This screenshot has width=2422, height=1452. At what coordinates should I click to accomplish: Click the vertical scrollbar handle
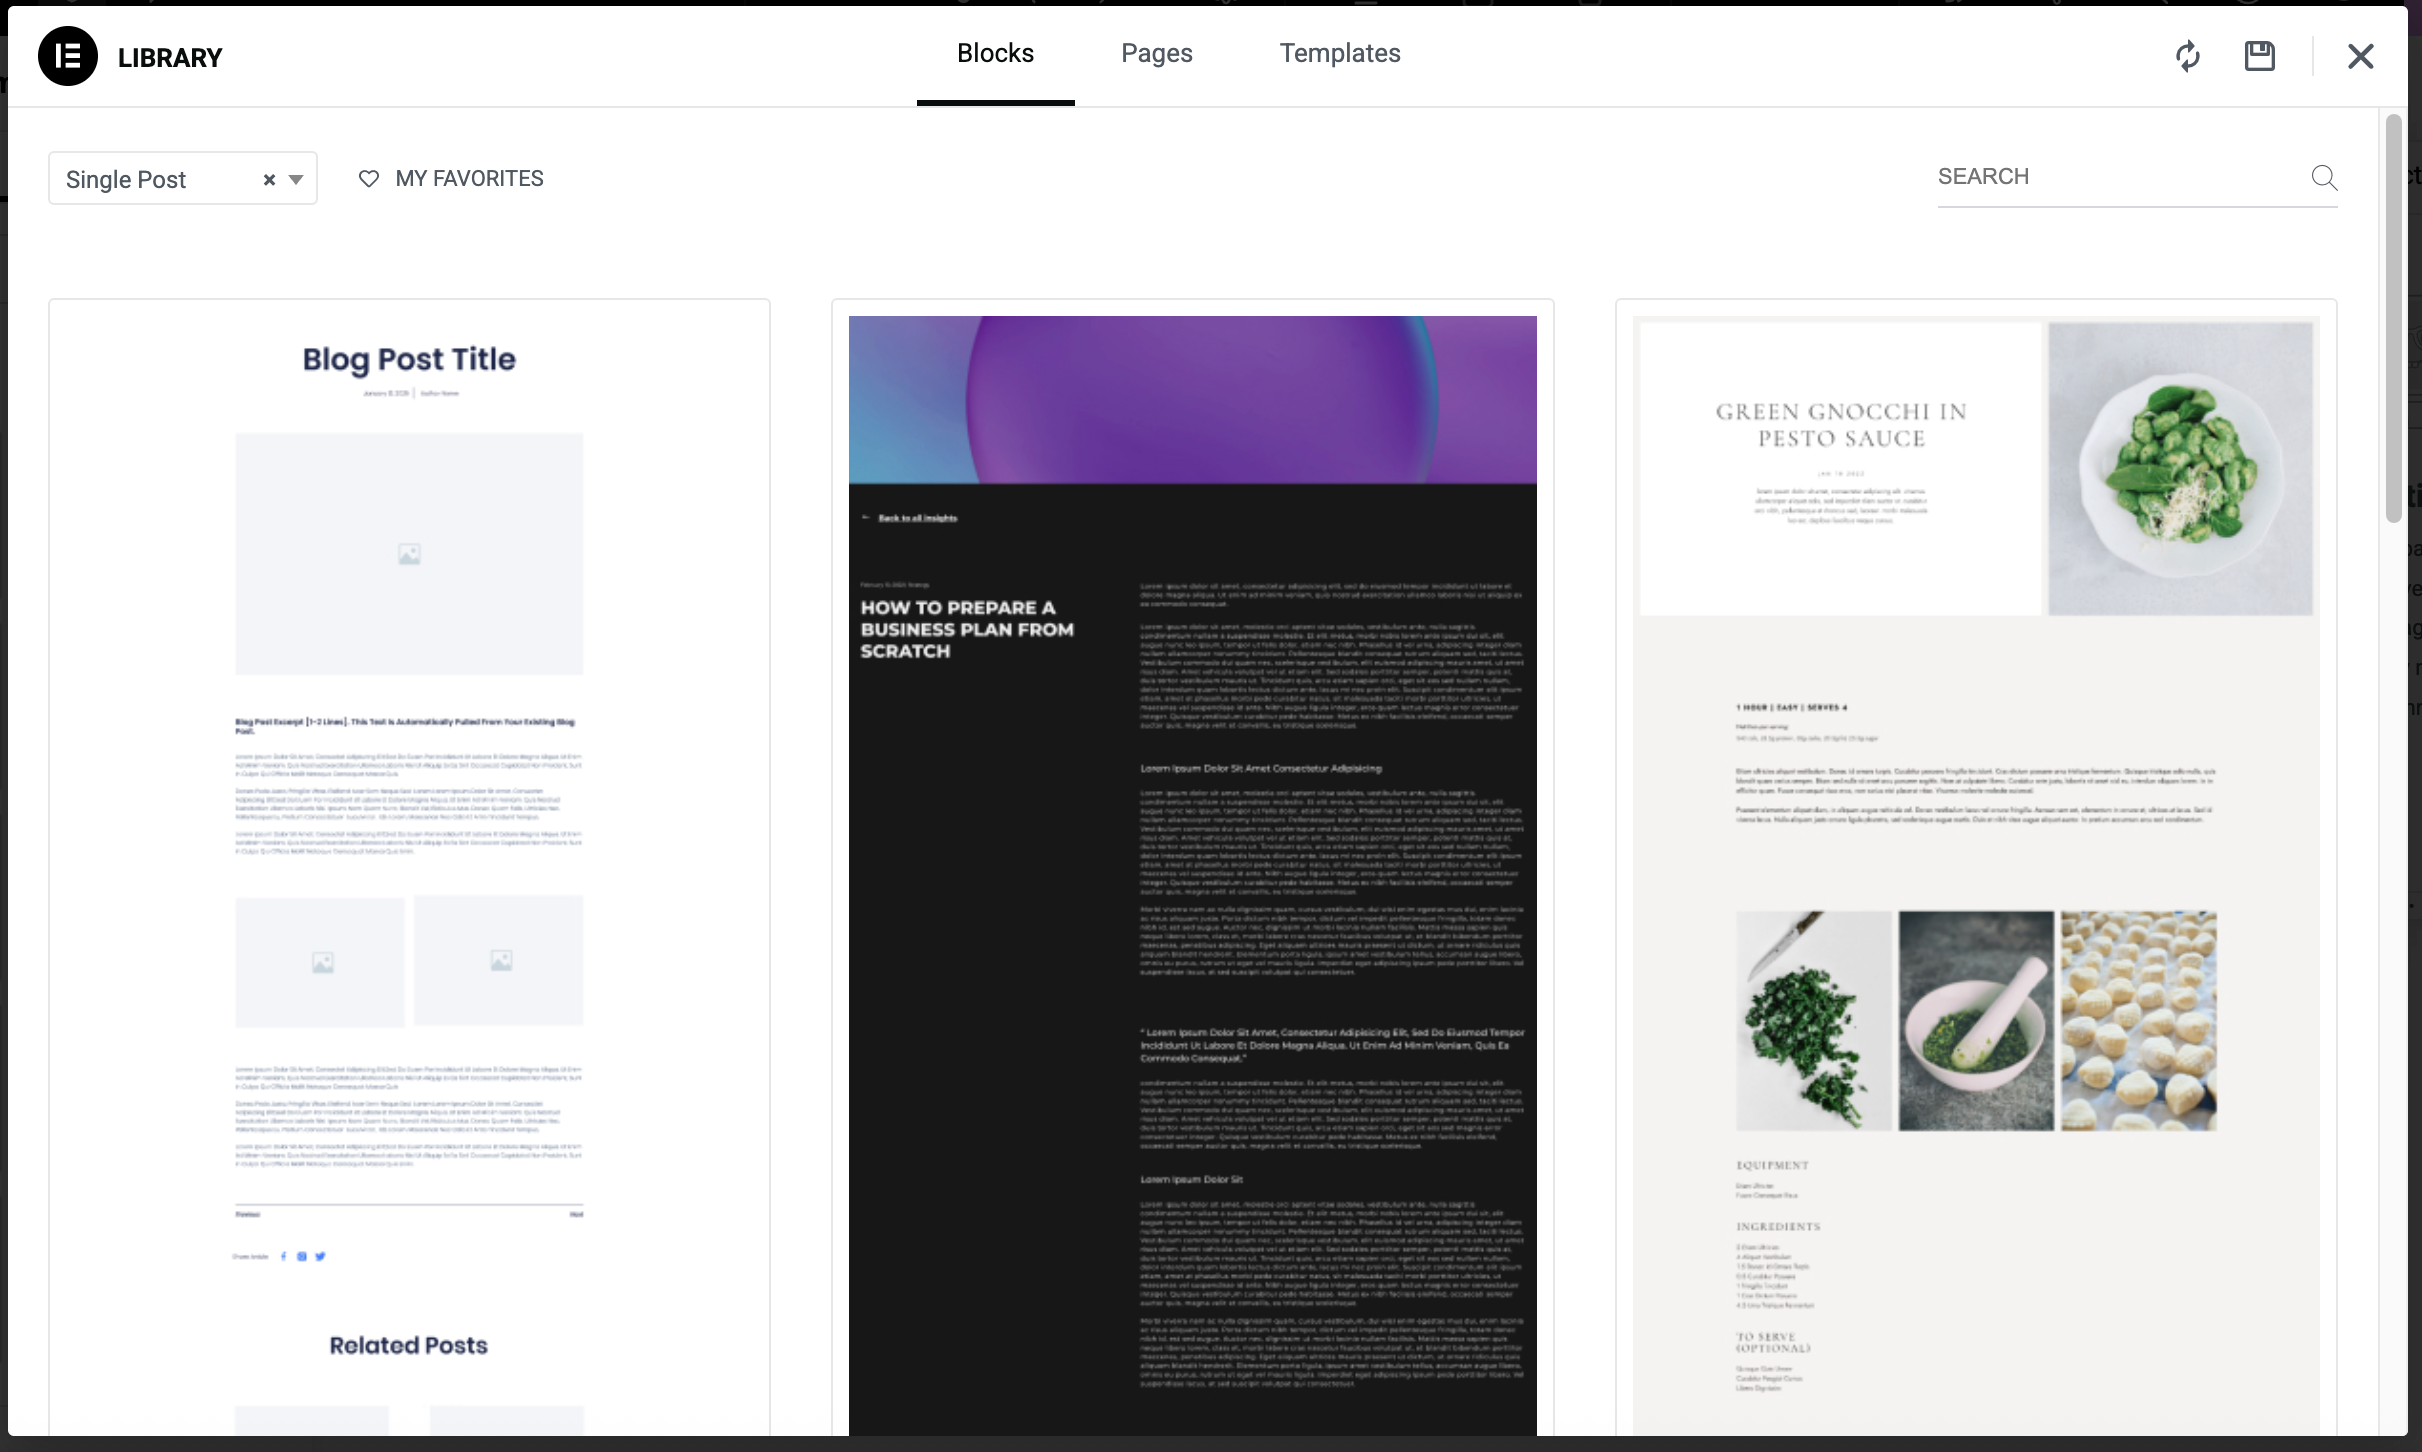point(2393,320)
